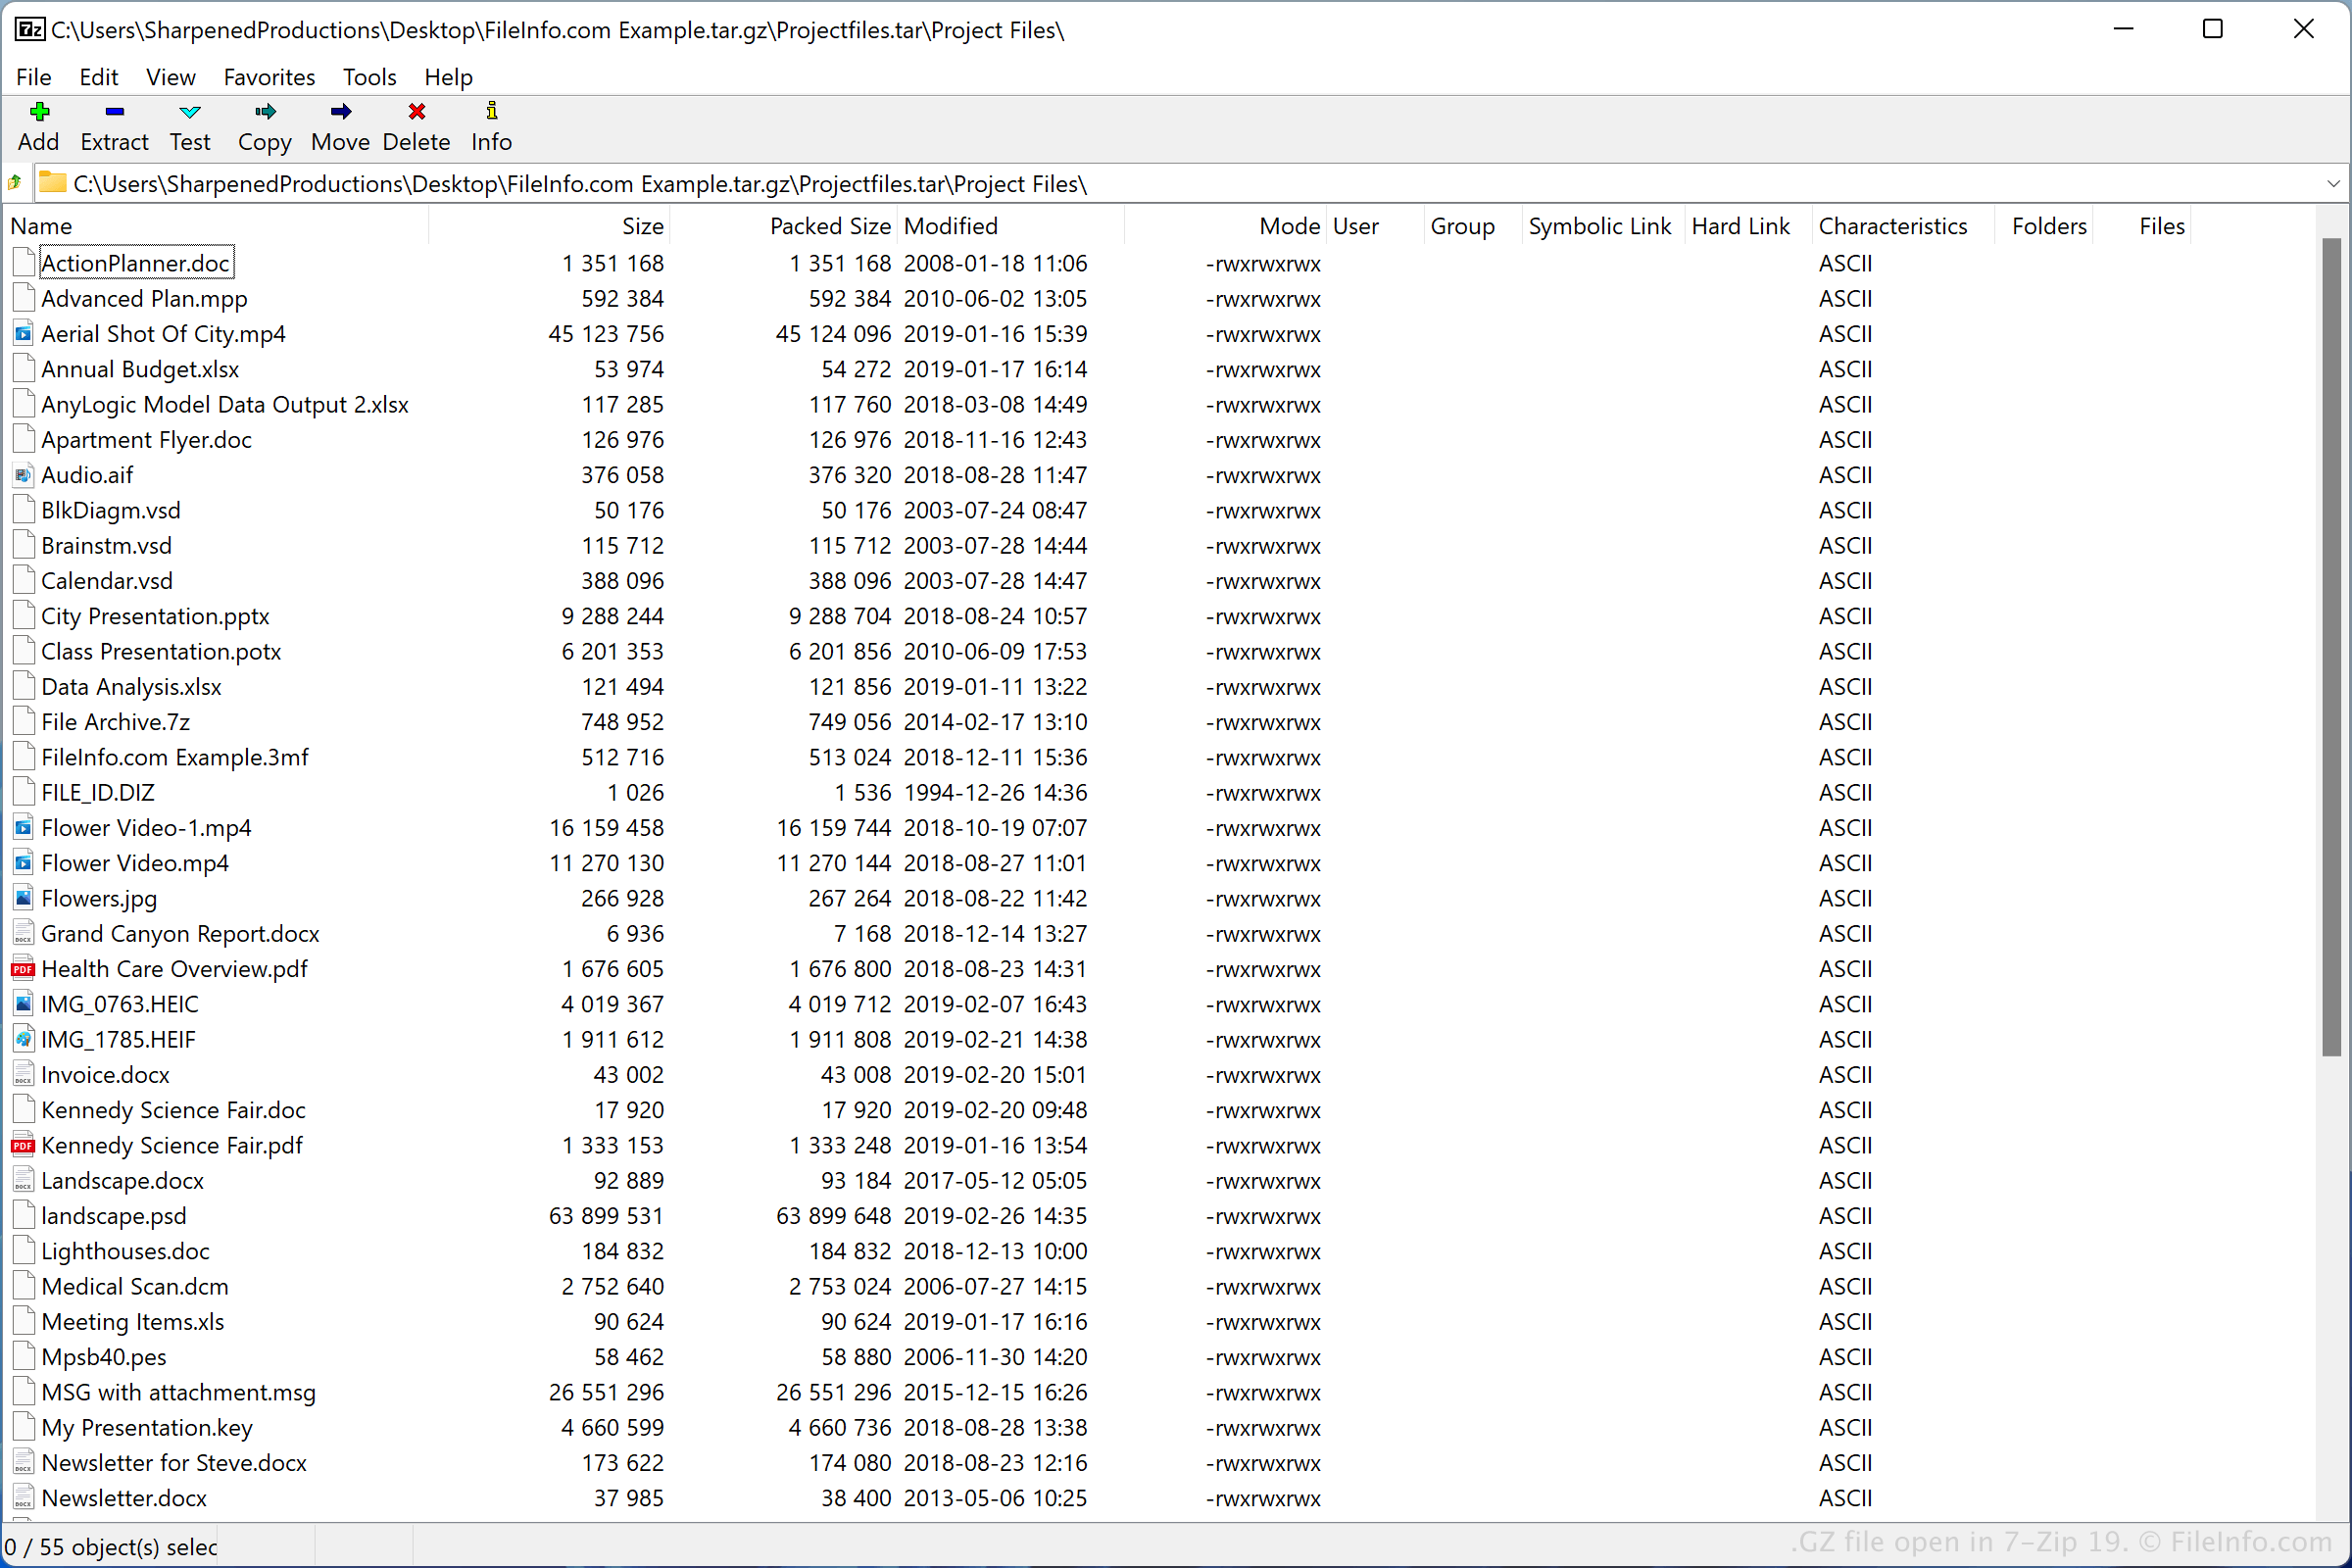Screen dimensions: 2352x1568
Task: Toggle selection of ActionPlanner.doc
Action: point(136,263)
